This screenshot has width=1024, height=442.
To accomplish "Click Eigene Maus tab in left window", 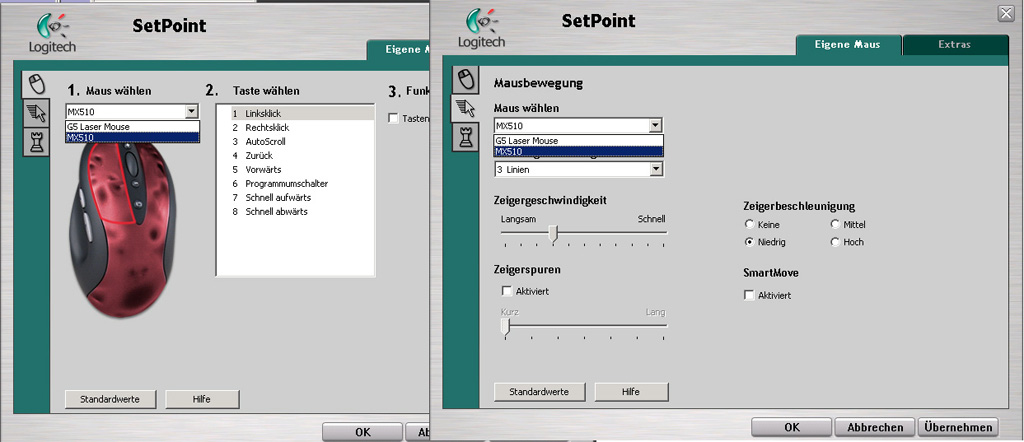I will (x=398, y=50).
